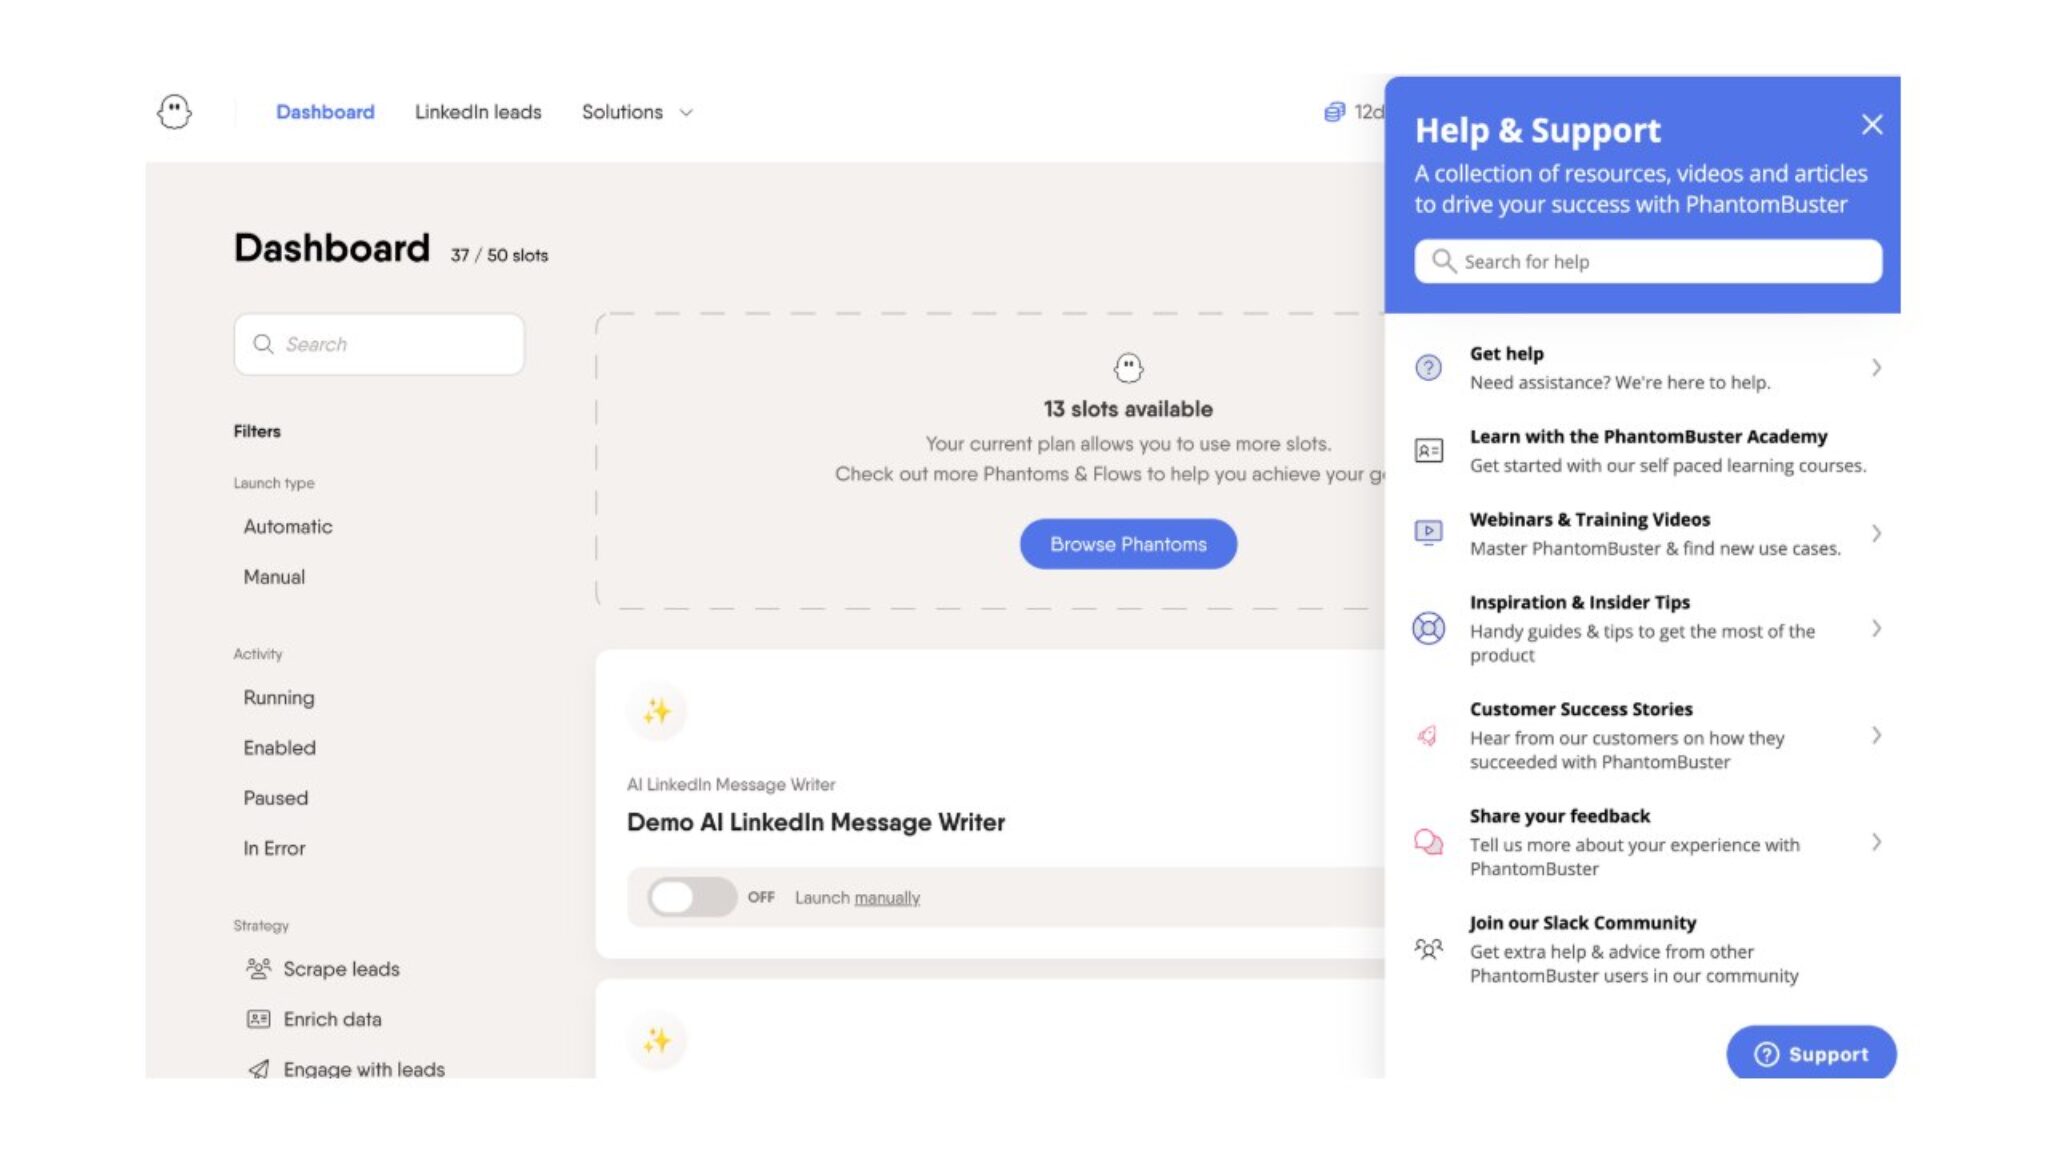Click the Browse Phantoms button

[1128, 544]
